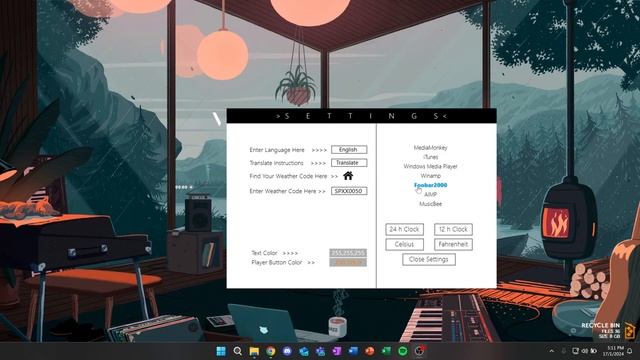Viewport: 640px width, 360px height.
Task: Open Discord from the taskbar
Action: click(287, 351)
